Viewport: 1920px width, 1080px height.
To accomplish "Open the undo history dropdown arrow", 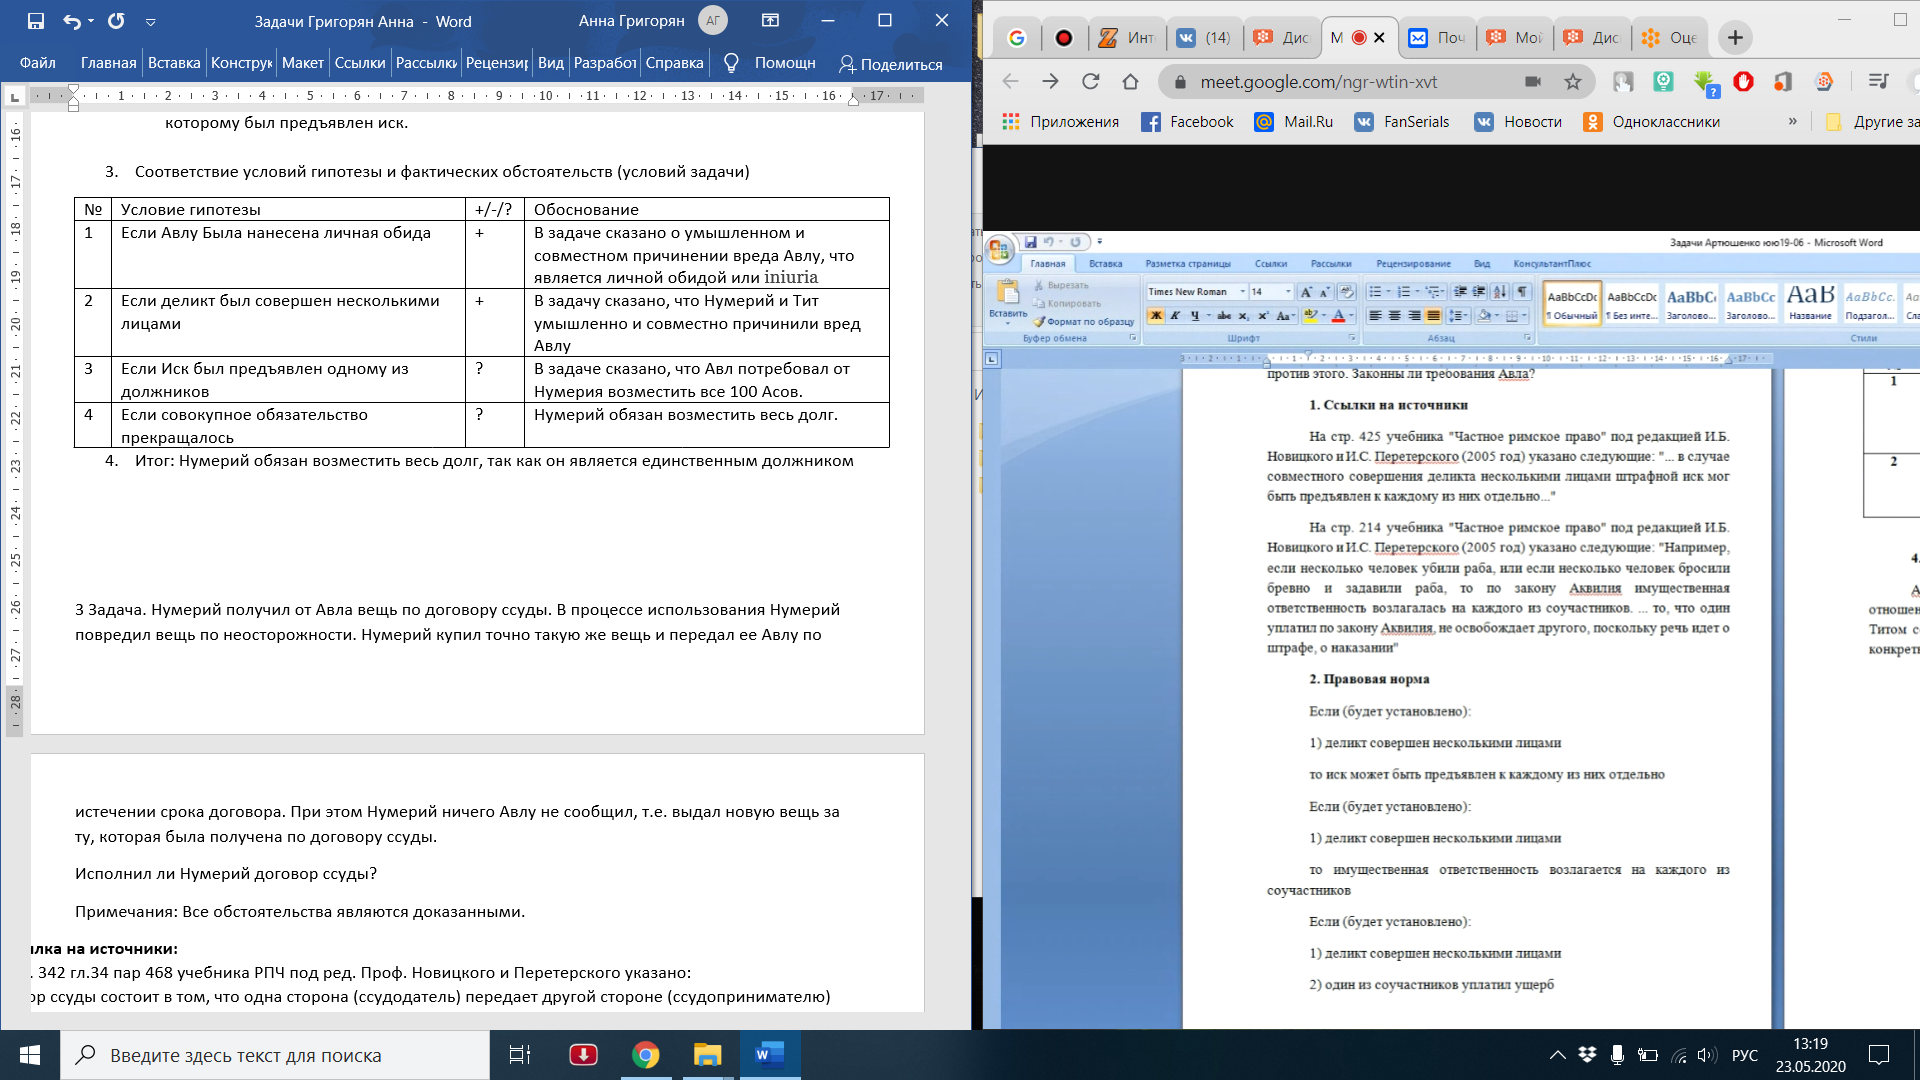I will pyautogui.click(x=92, y=21).
